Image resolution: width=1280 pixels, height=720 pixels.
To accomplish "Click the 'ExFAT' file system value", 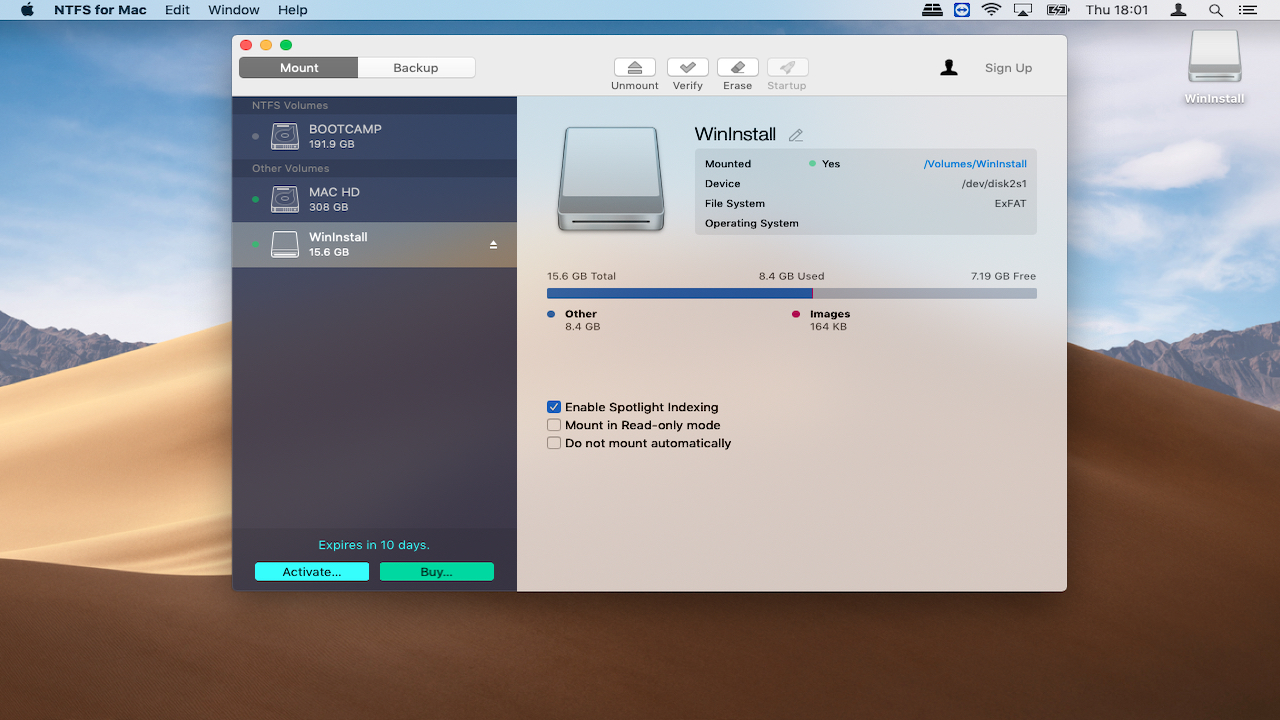I will pos(1010,204).
